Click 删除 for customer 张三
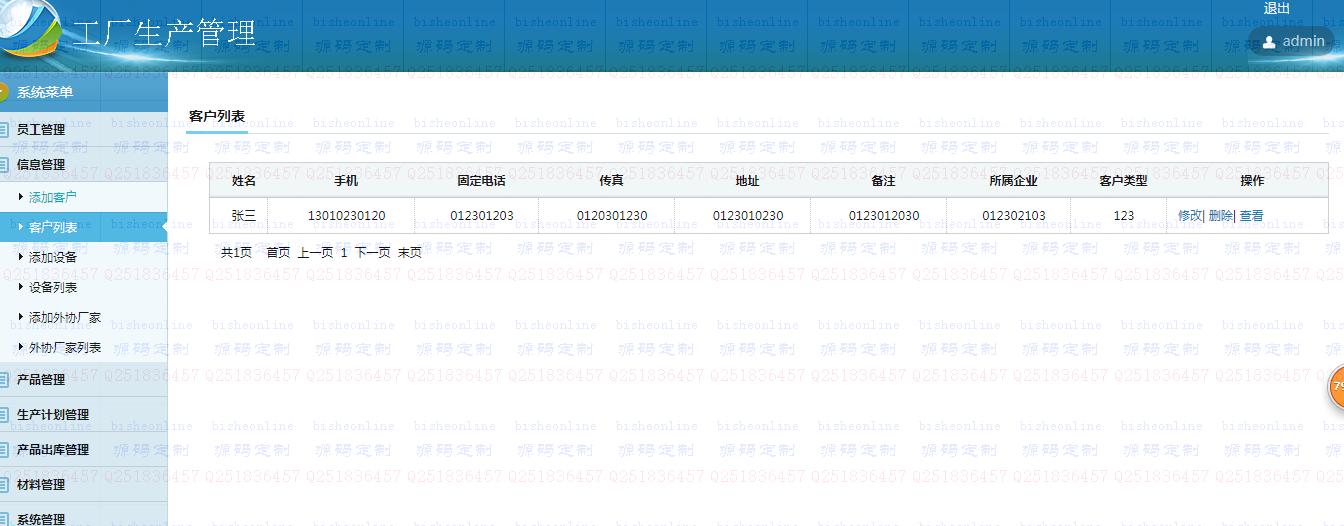1344x526 pixels. point(1221,215)
